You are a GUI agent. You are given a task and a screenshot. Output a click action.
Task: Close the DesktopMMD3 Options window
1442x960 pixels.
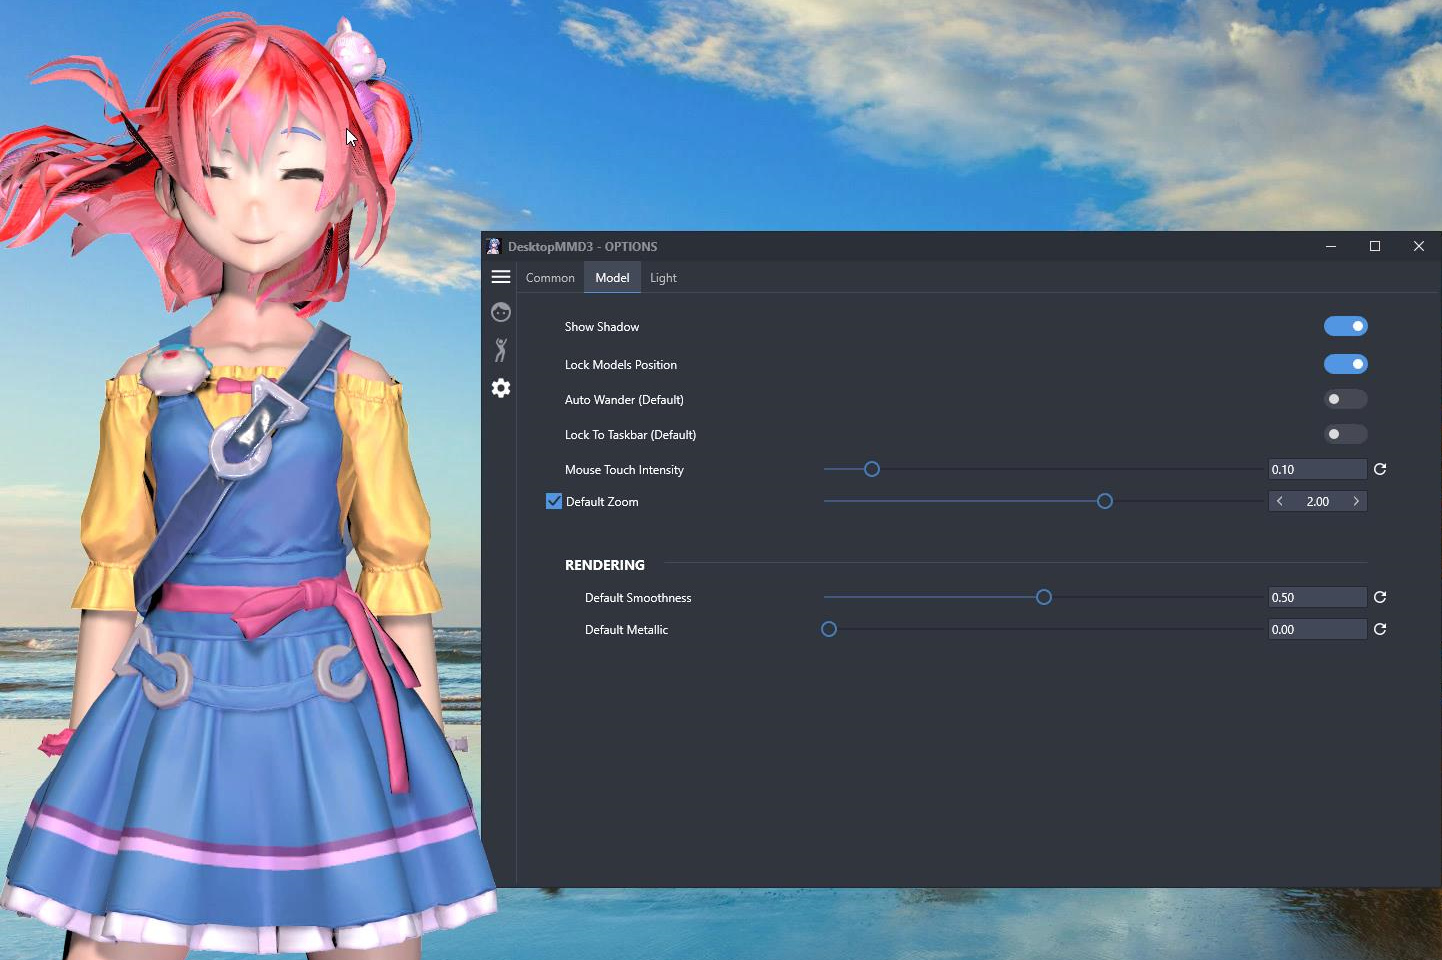tap(1419, 246)
